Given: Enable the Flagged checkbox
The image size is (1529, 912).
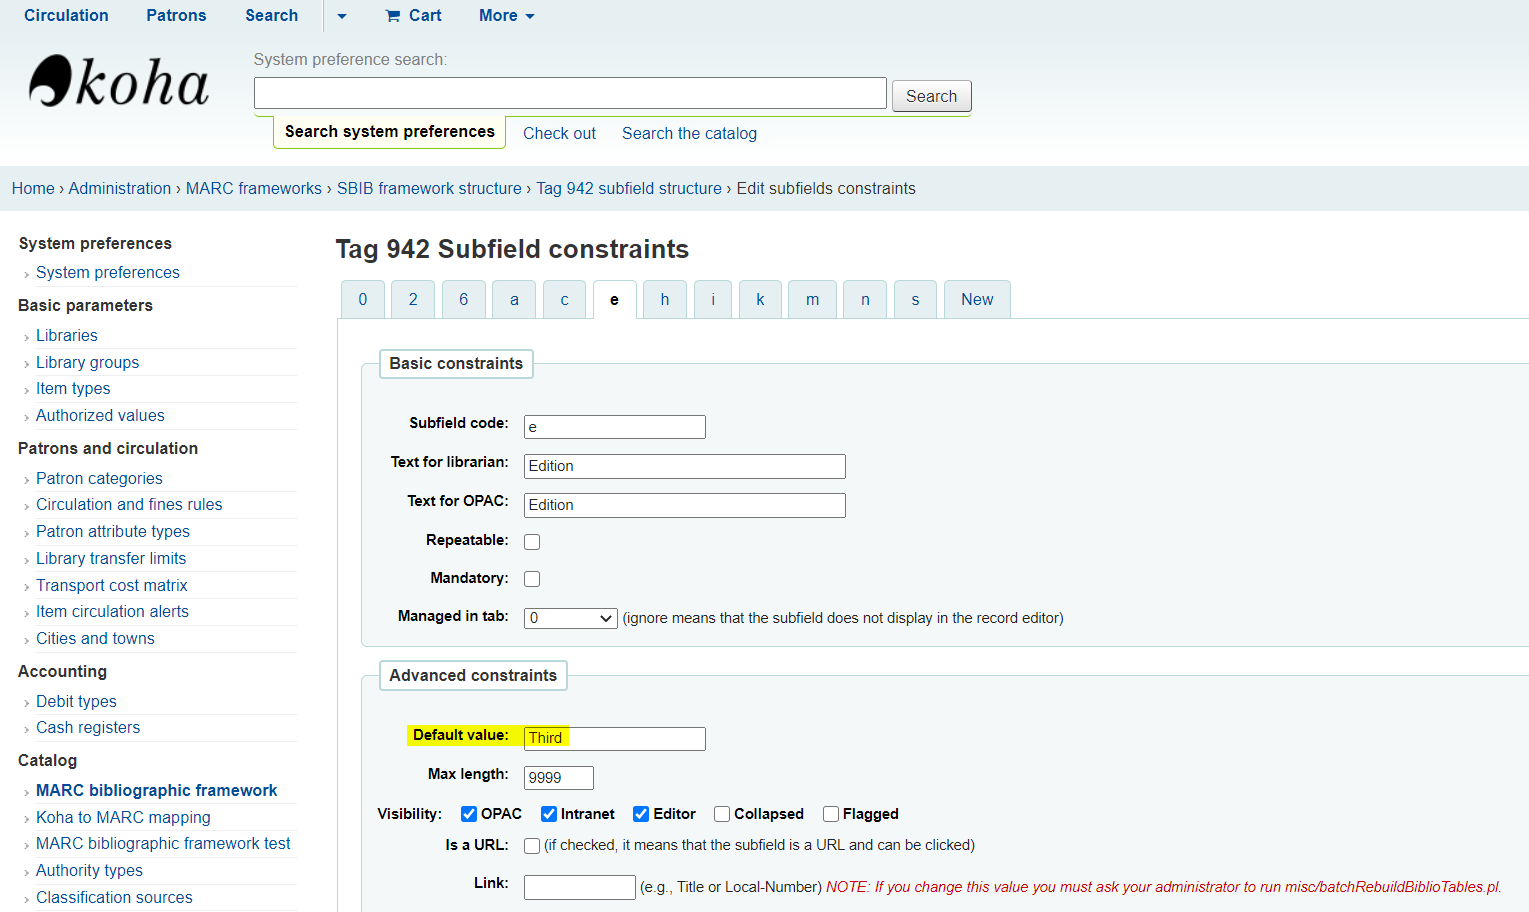Looking at the screenshot, I should pyautogui.click(x=830, y=814).
